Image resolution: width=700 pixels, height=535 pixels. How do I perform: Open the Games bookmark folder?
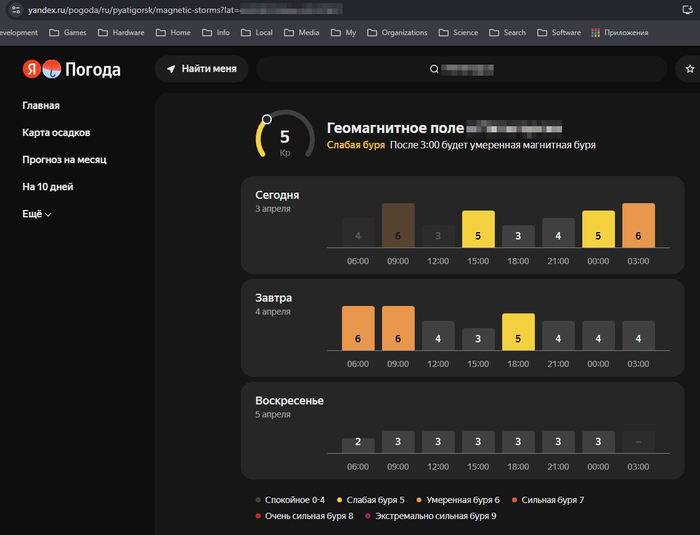68,33
